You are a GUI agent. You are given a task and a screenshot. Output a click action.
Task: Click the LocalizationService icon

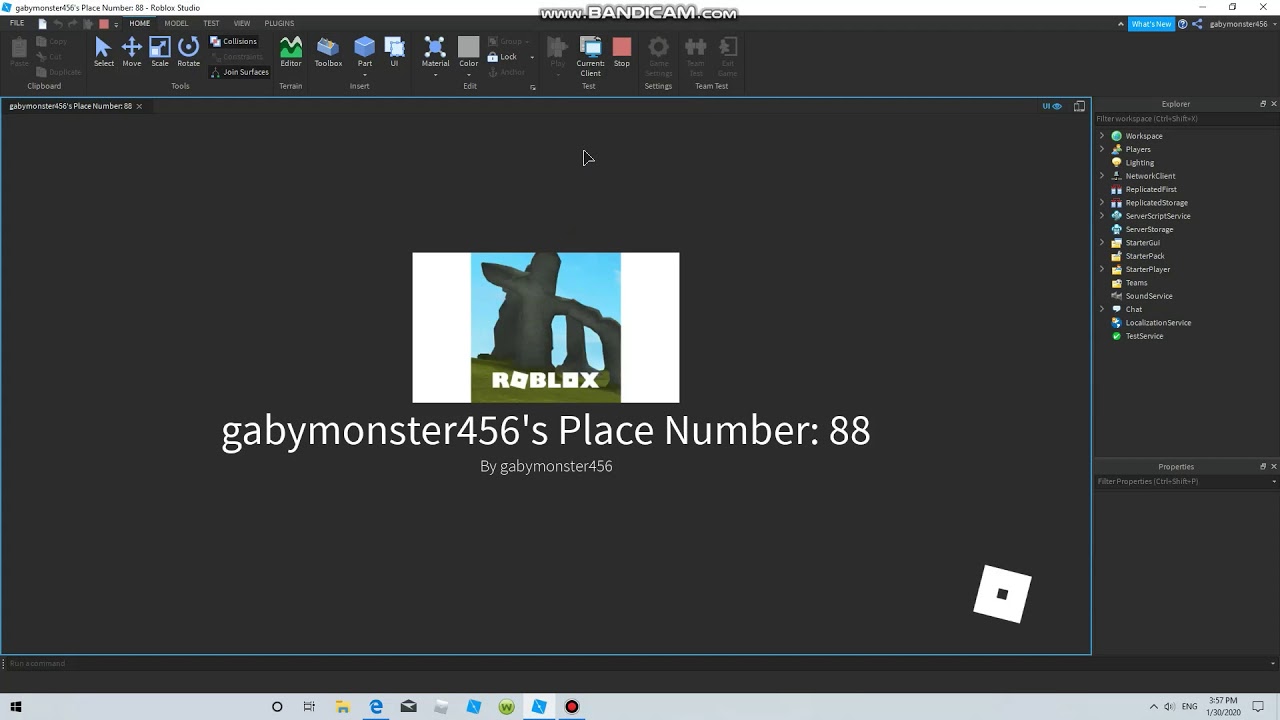tap(1117, 322)
